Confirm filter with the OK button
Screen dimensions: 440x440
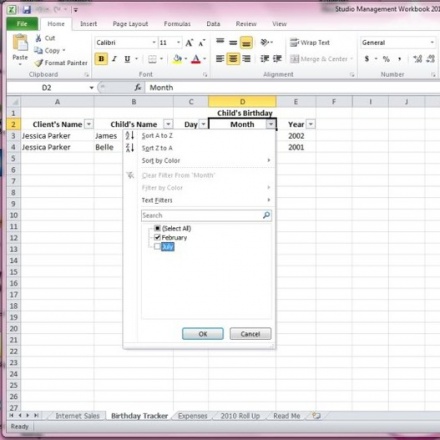(x=203, y=334)
